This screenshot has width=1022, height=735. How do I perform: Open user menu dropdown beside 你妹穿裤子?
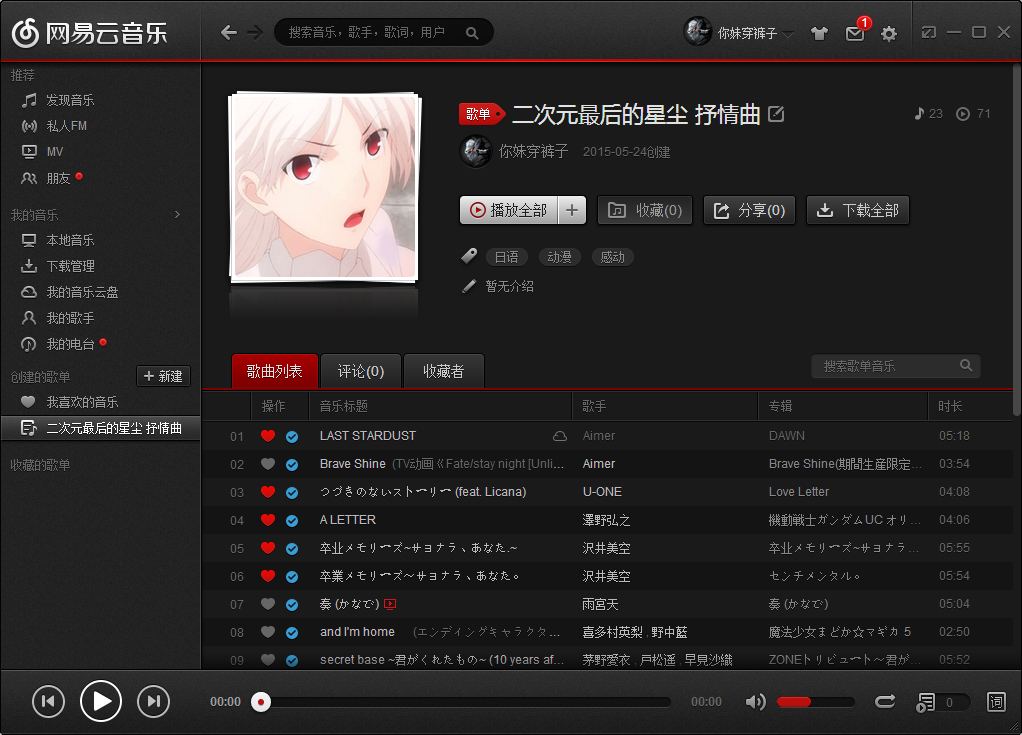coord(788,34)
